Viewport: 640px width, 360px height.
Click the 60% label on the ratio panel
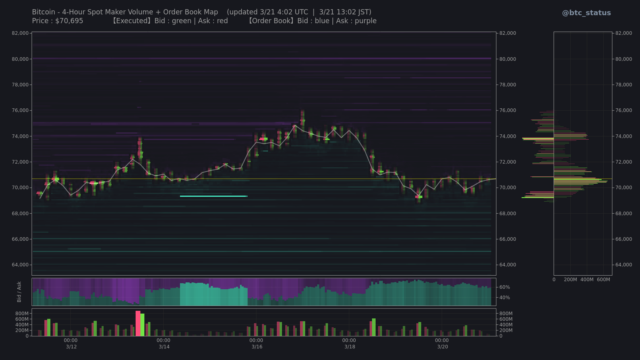[x=504, y=287]
